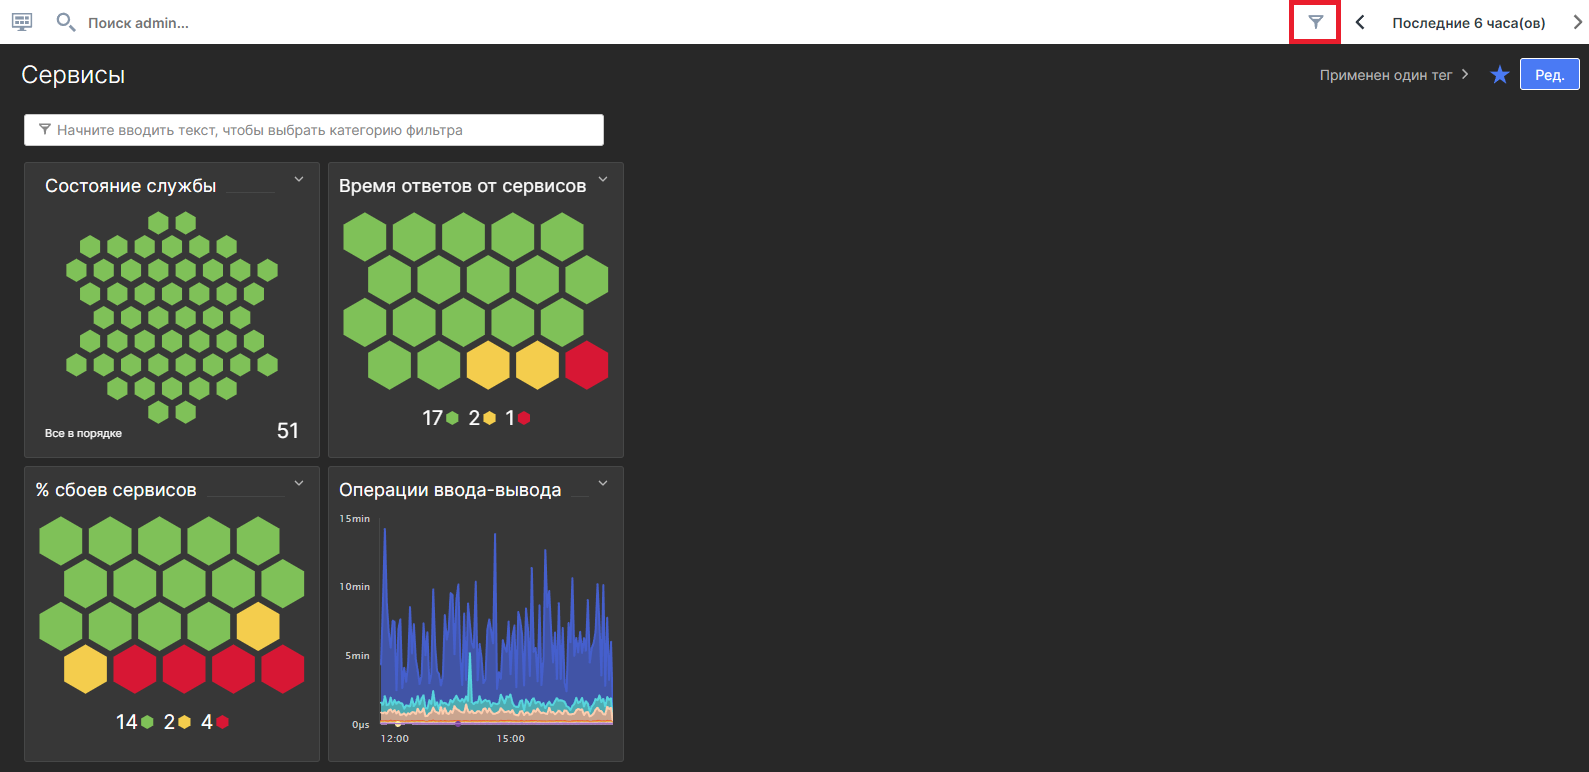Viewport: 1589px width, 772px height.
Task: Open the dashboards menu icon at top-left
Action: click(x=22, y=22)
